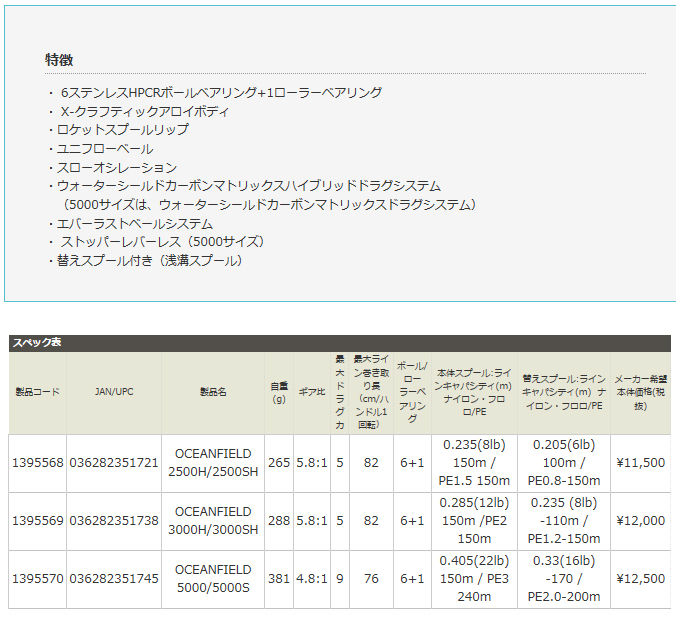Click the price ¥12,500
The image size is (680, 626).
[x=641, y=579]
